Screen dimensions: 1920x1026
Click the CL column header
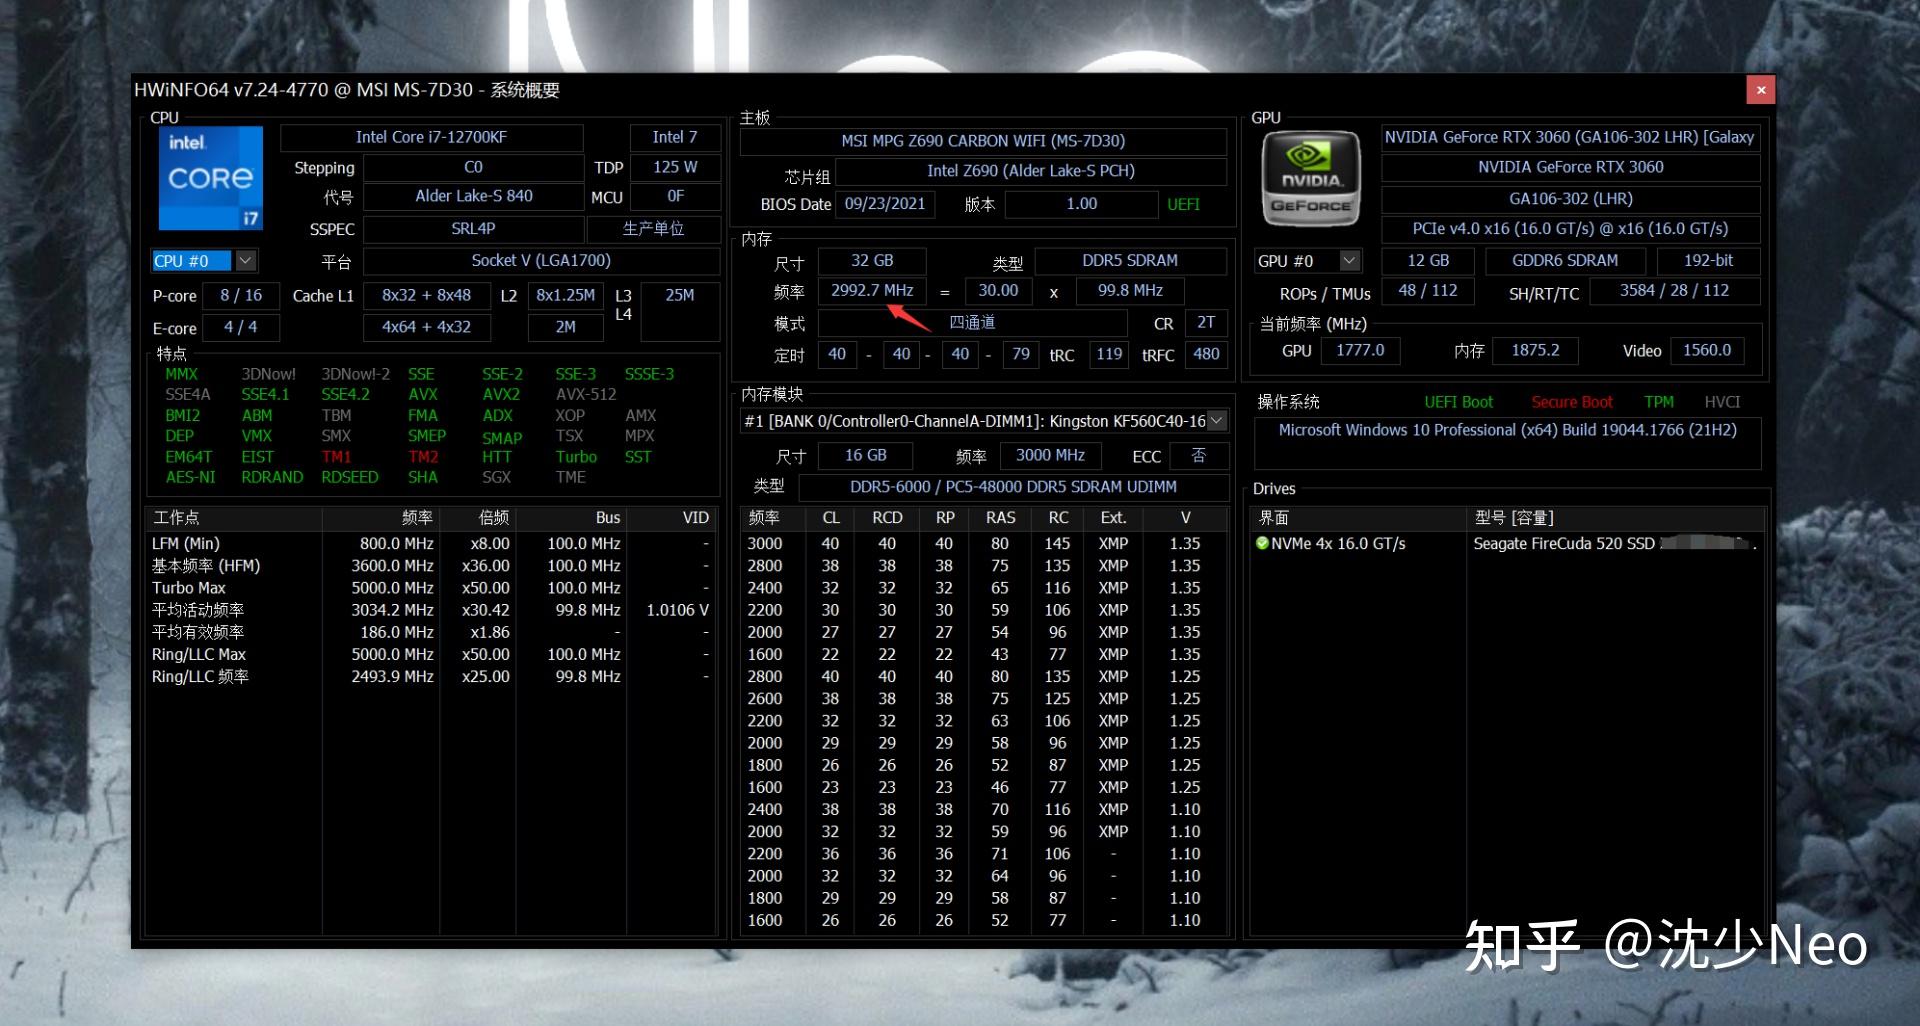(x=831, y=517)
